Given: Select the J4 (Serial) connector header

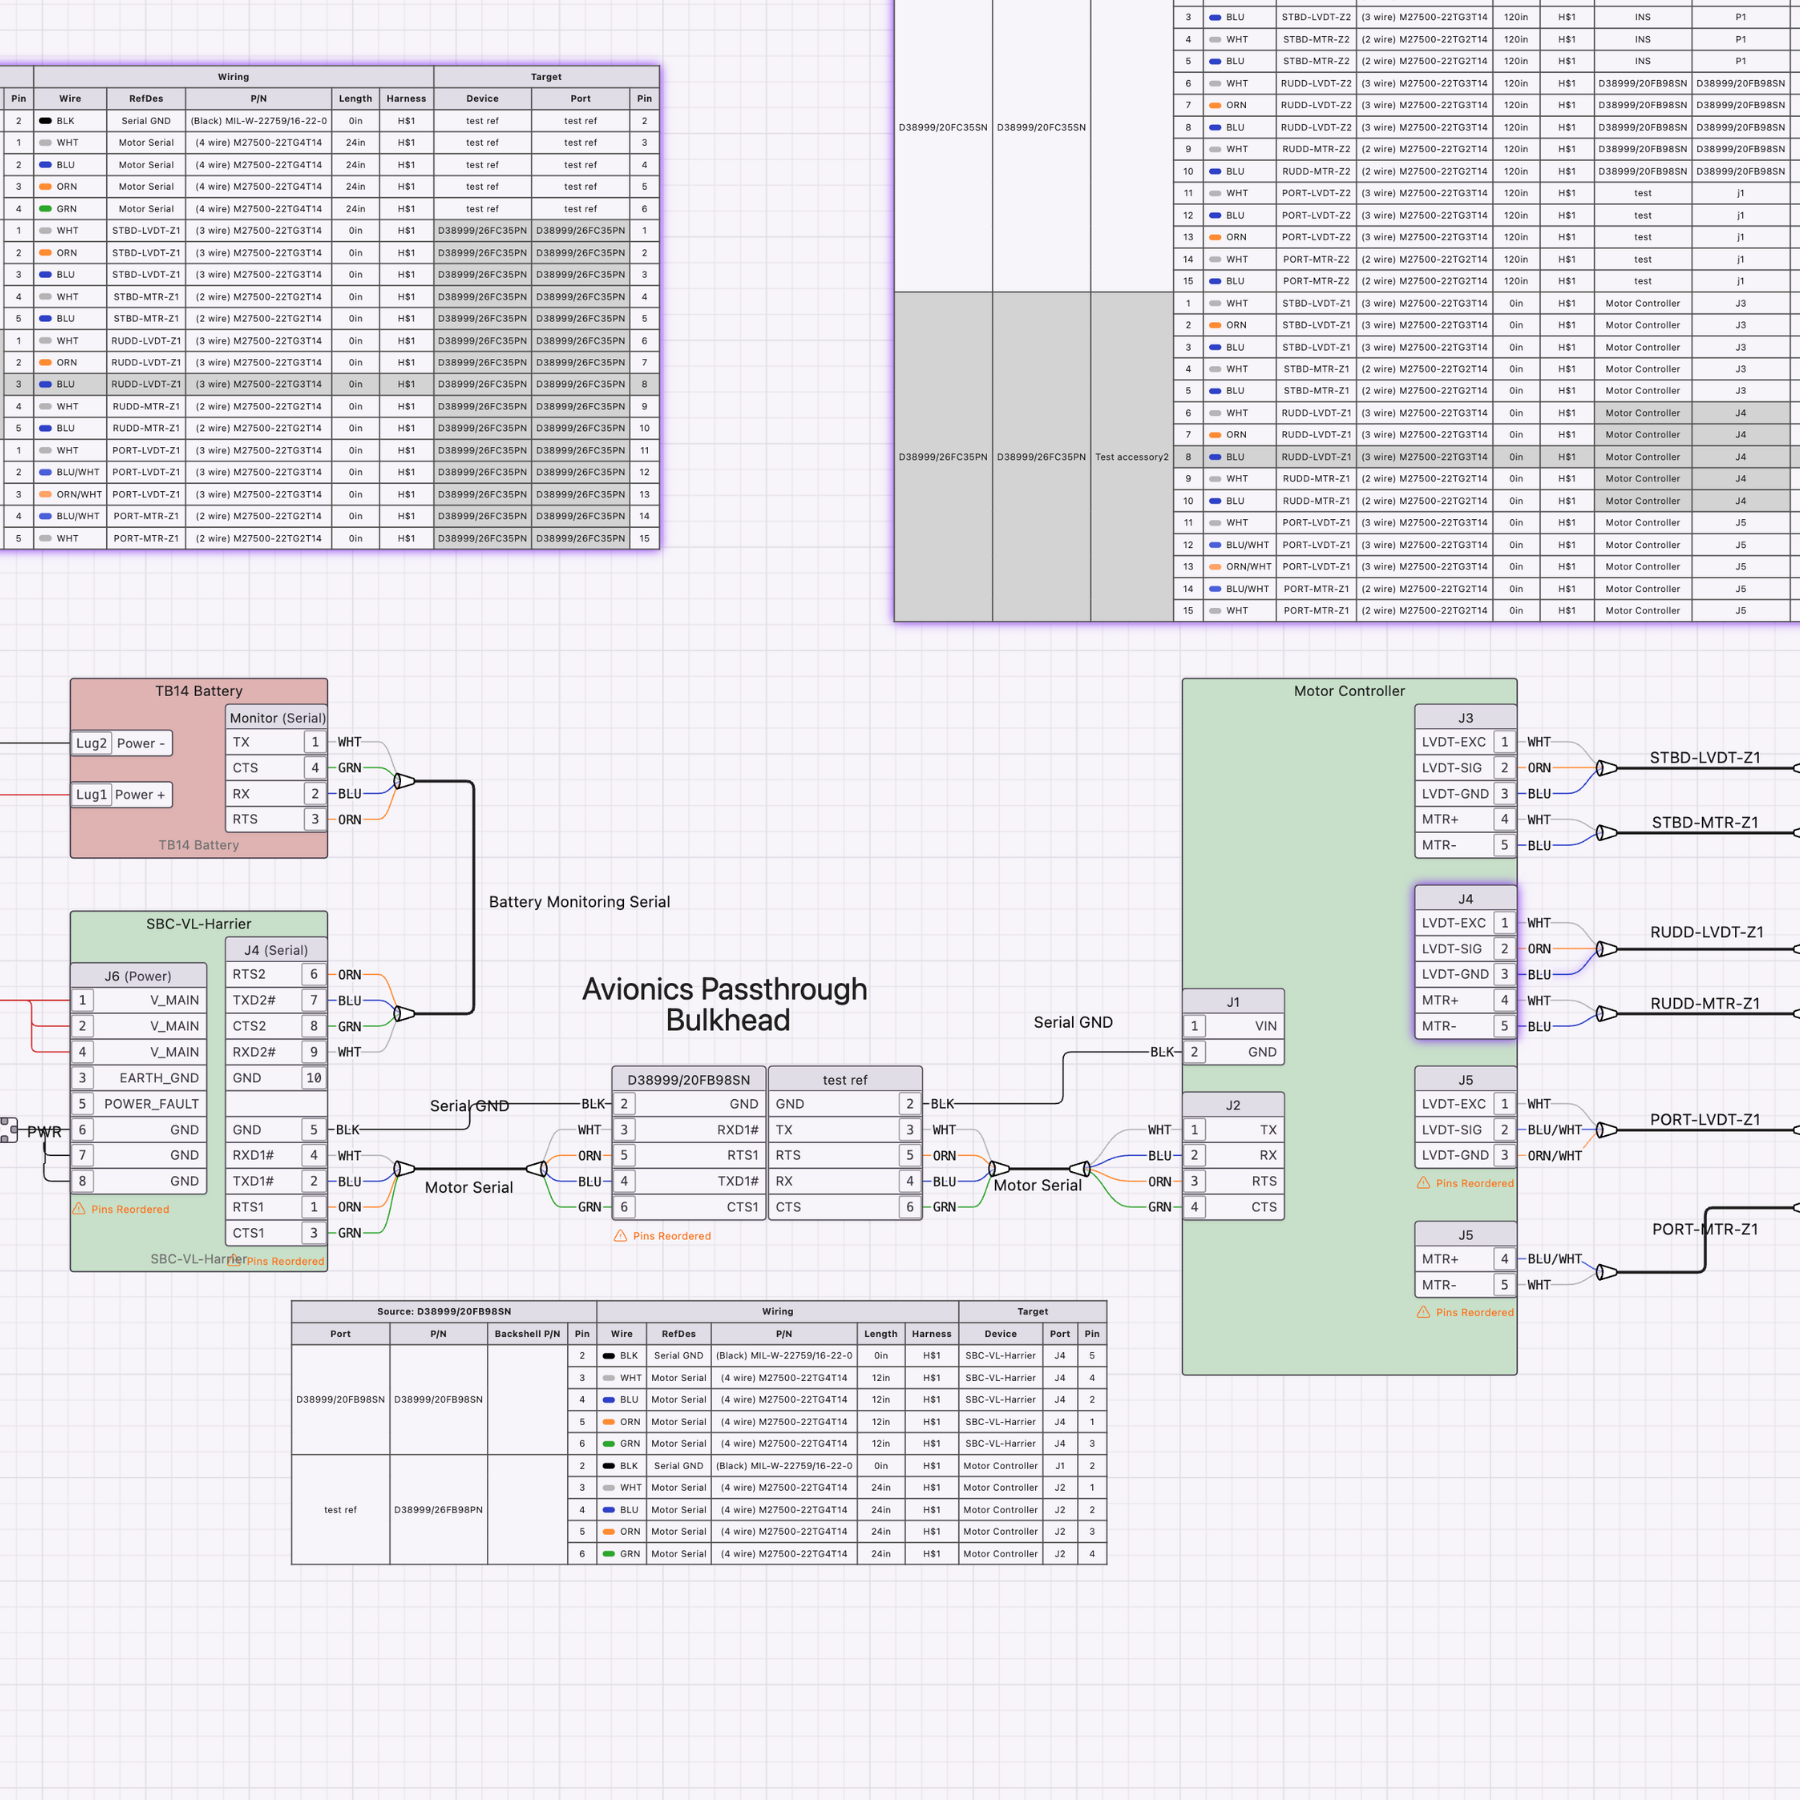Looking at the screenshot, I should (276, 950).
